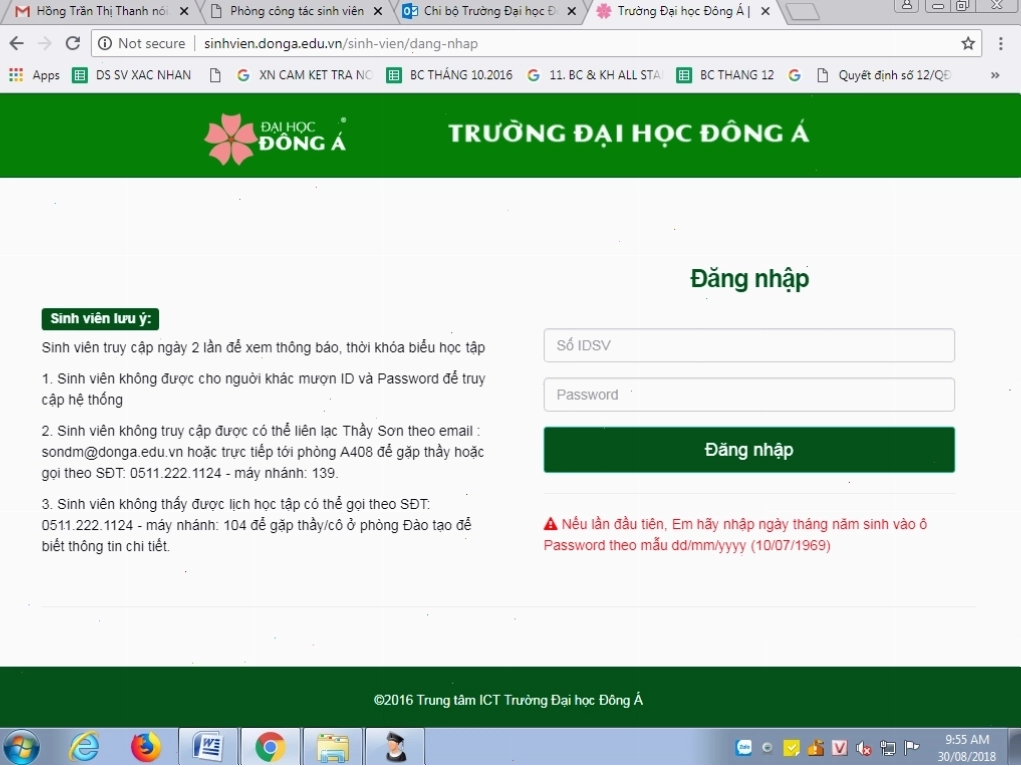Click the red warning triangle icon

[550, 523]
